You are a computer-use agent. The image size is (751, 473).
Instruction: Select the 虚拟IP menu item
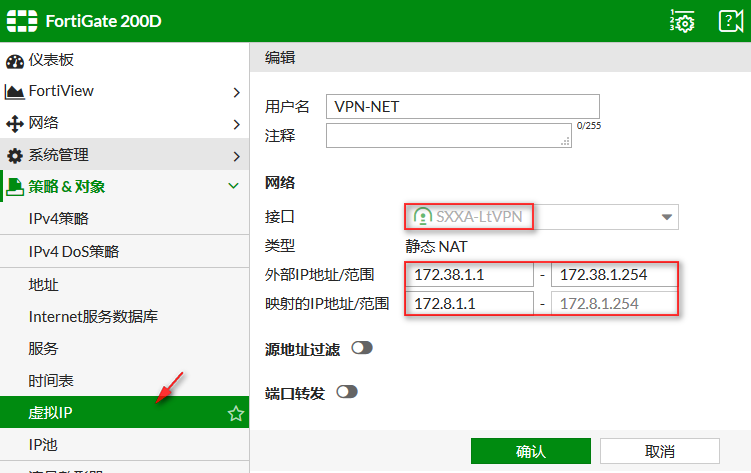[x=125, y=412]
